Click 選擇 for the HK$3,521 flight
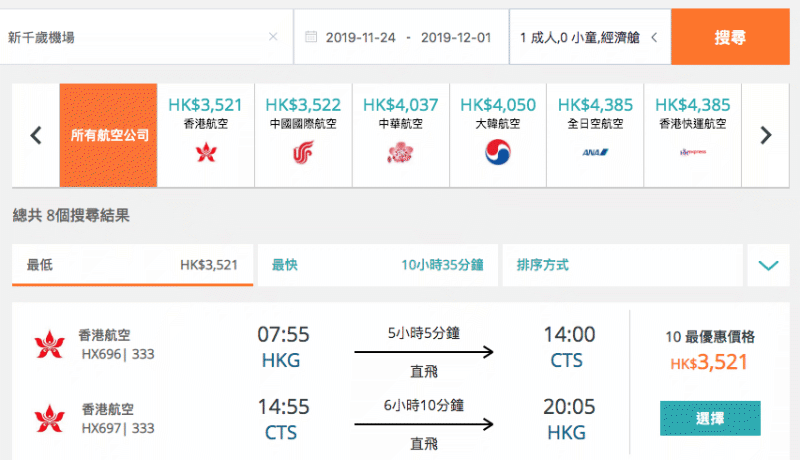800x460 pixels. pos(710,418)
